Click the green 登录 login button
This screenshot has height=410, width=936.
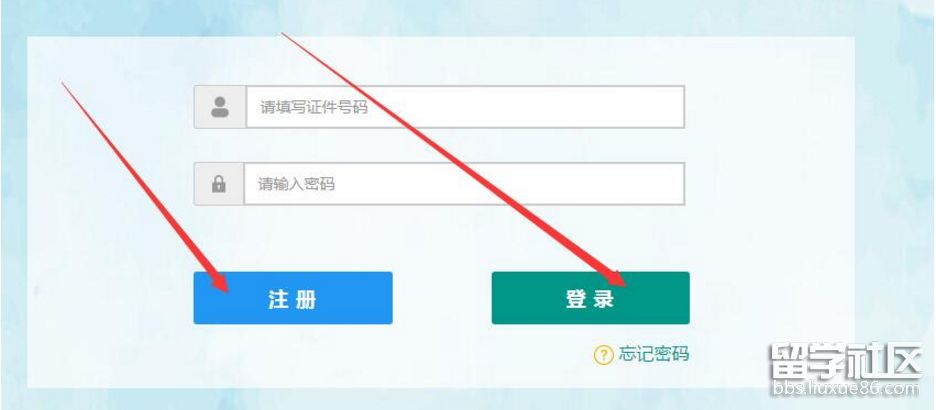click(590, 298)
